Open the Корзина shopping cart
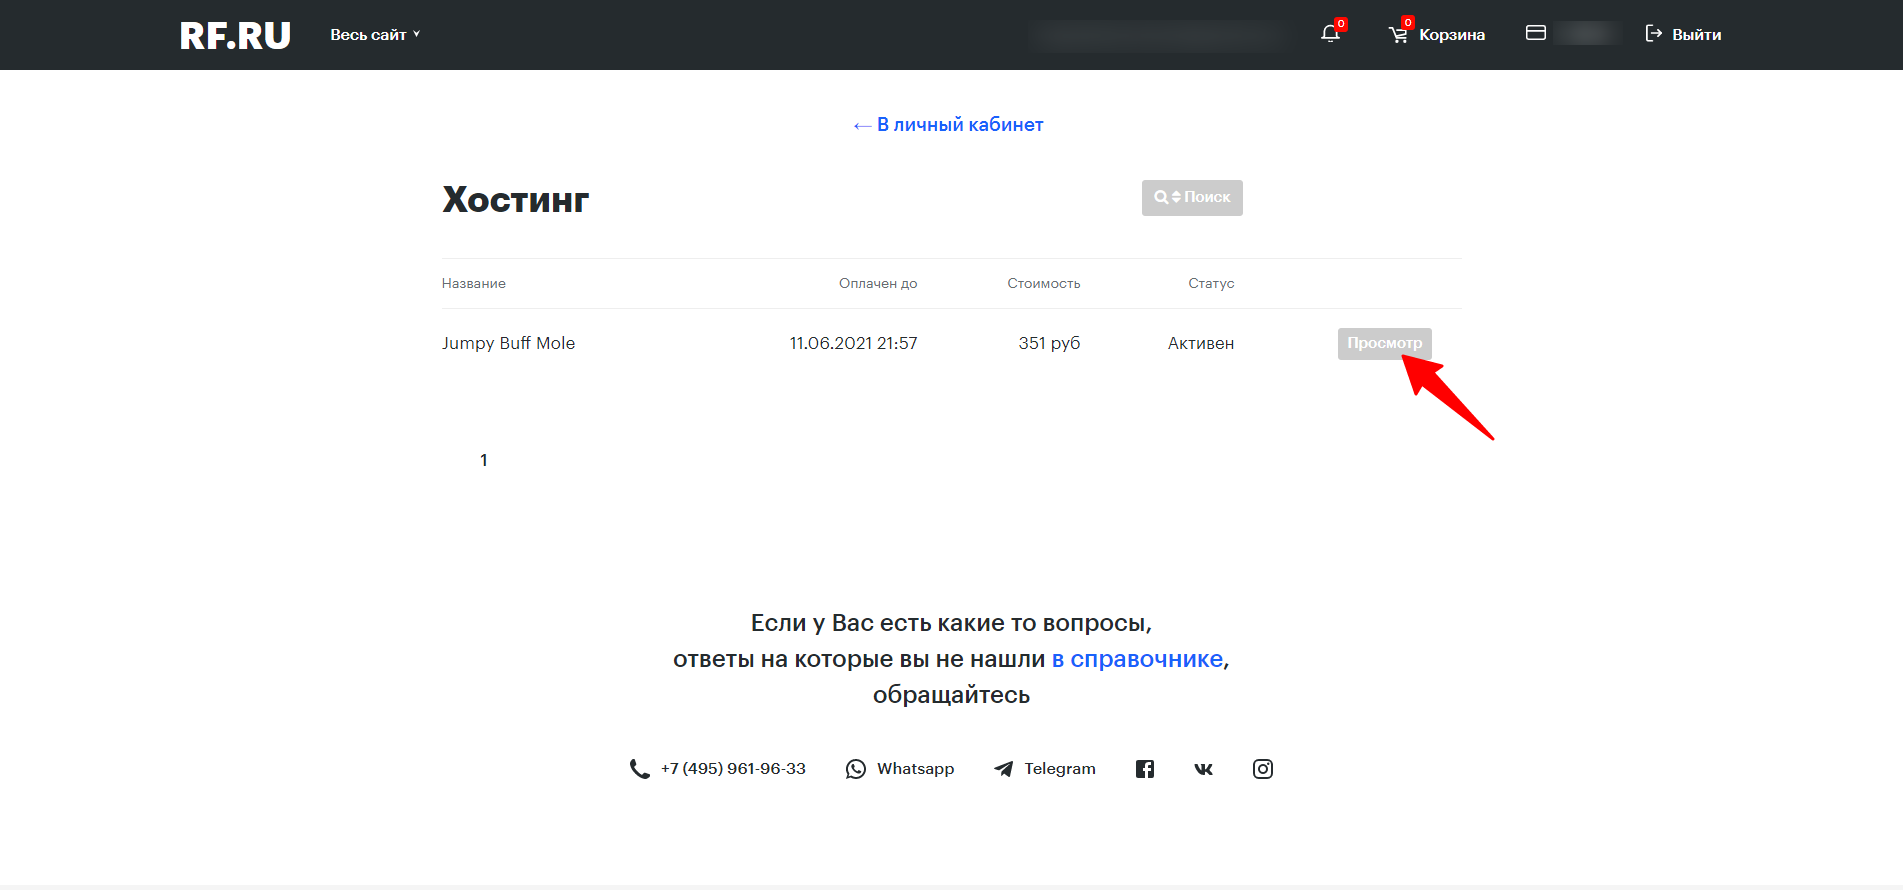1903x890 pixels. click(x=1437, y=35)
